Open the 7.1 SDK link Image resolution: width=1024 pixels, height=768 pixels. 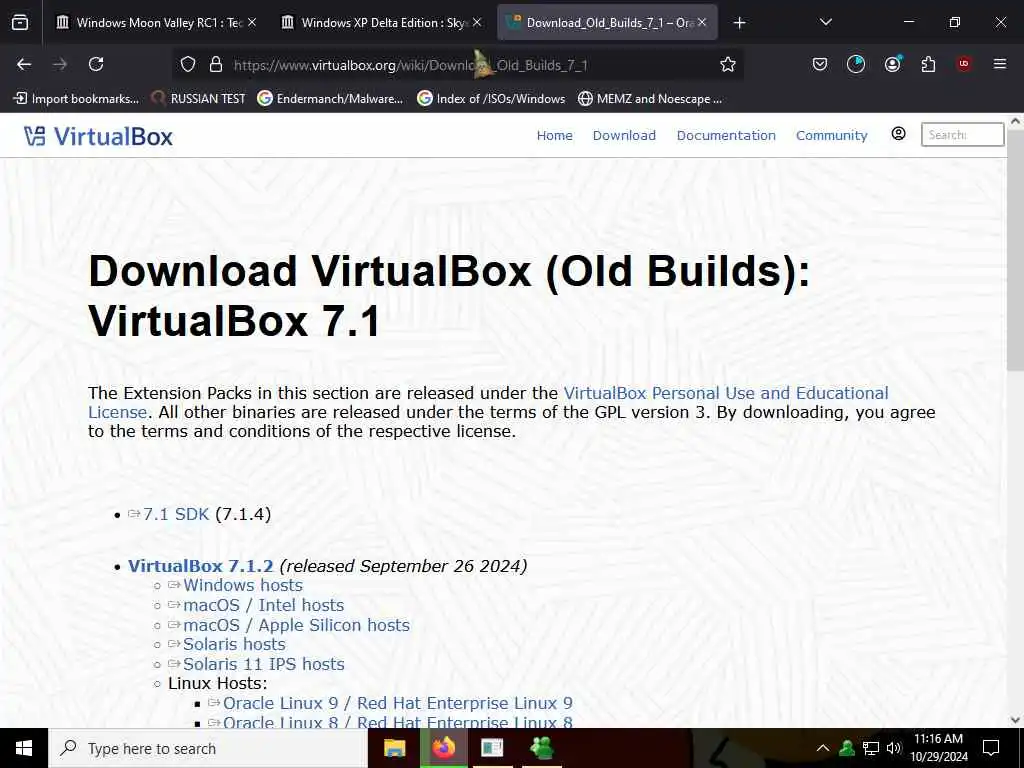(176, 514)
